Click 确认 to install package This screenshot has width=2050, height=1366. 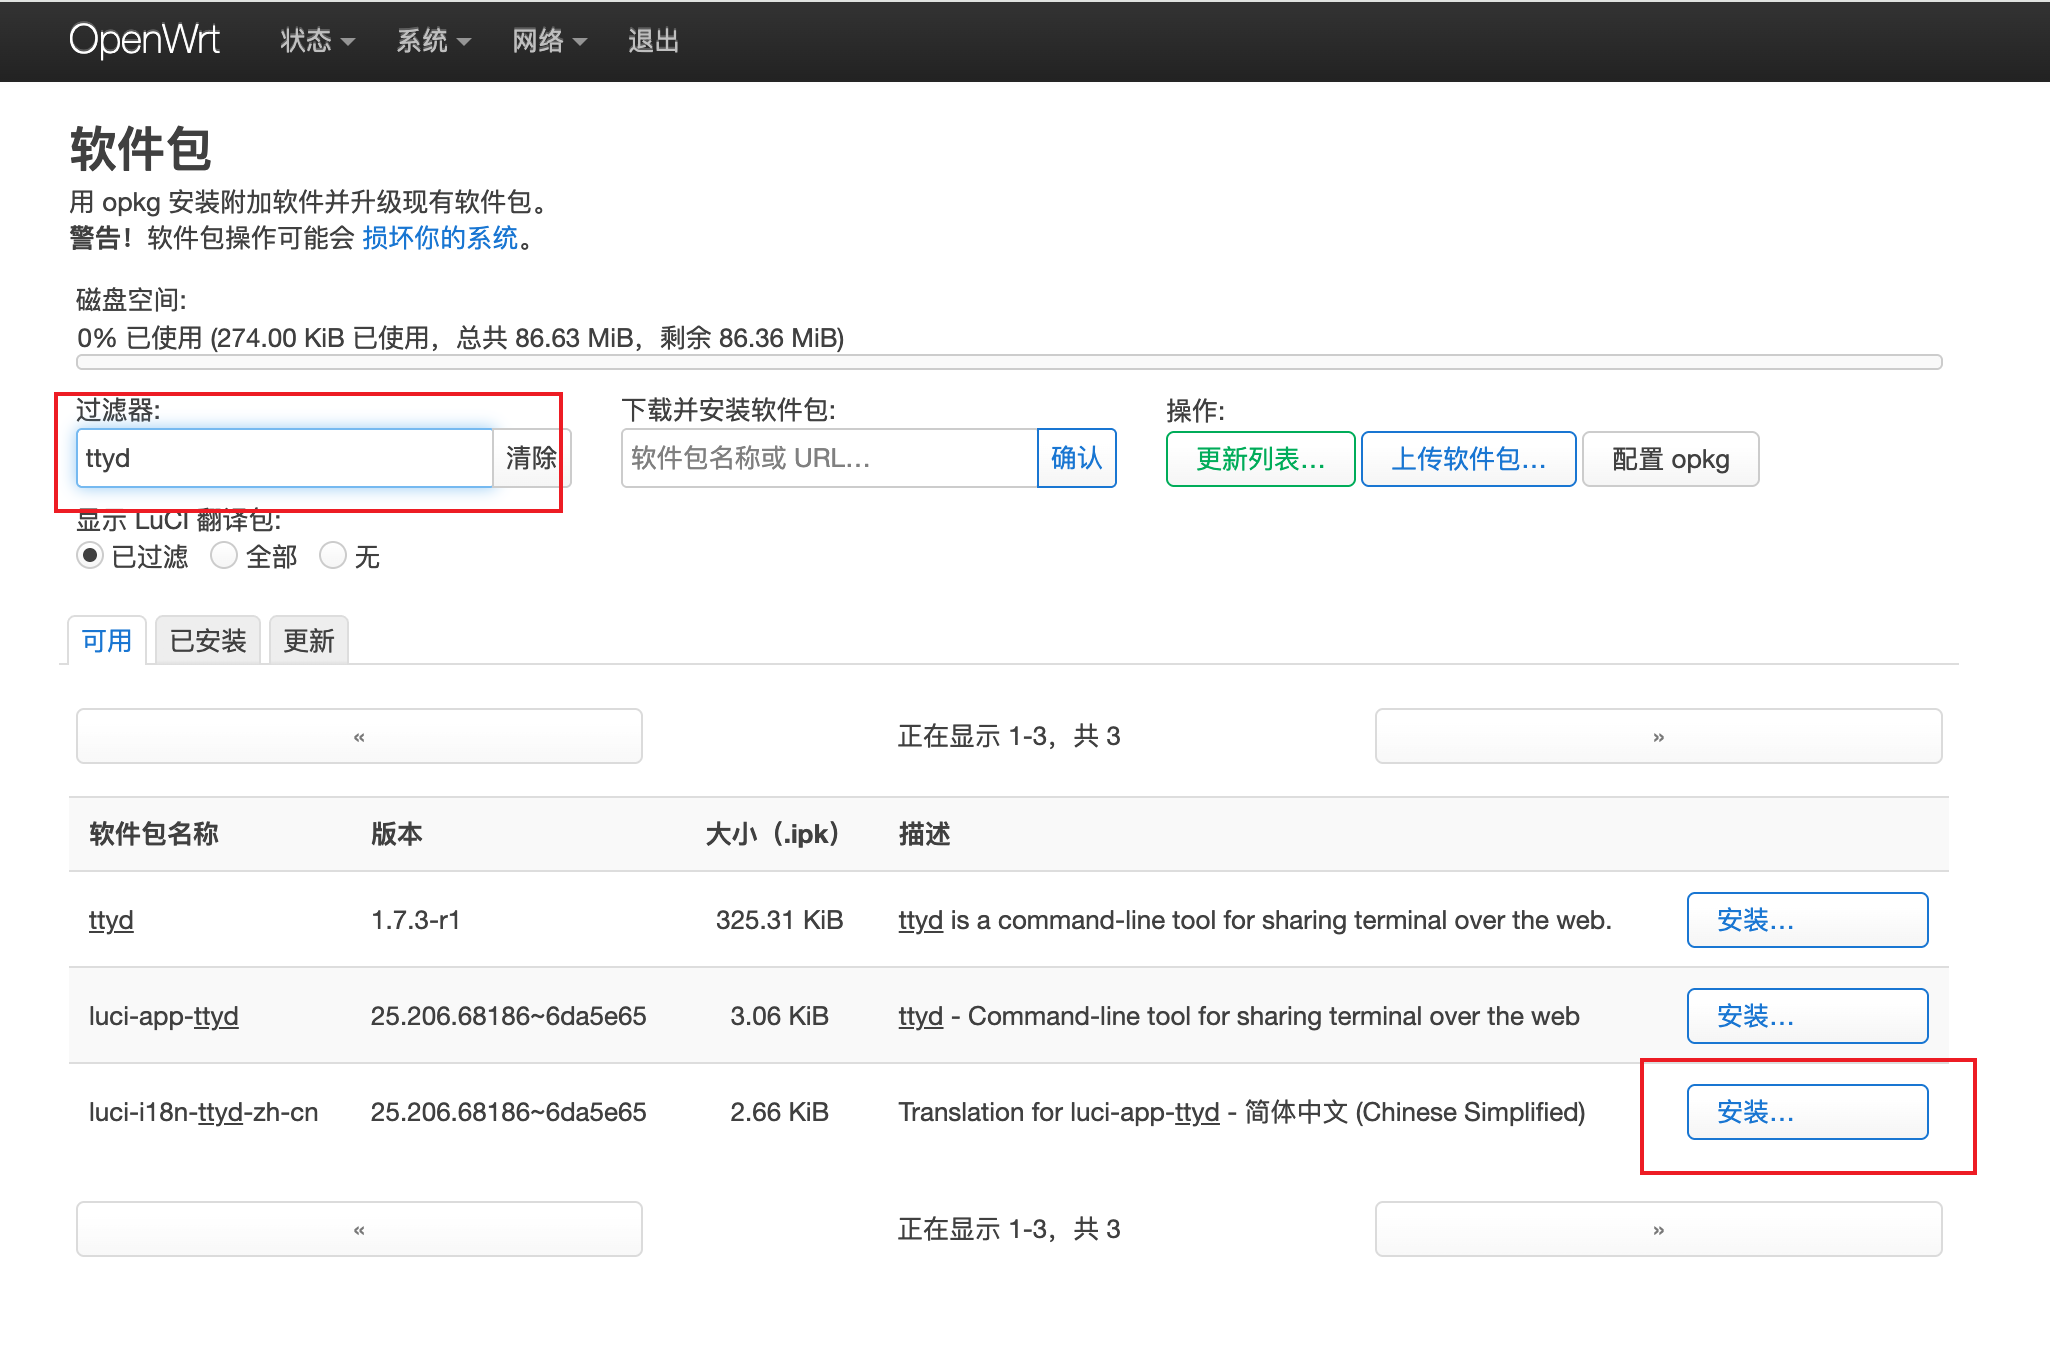pos(1077,458)
